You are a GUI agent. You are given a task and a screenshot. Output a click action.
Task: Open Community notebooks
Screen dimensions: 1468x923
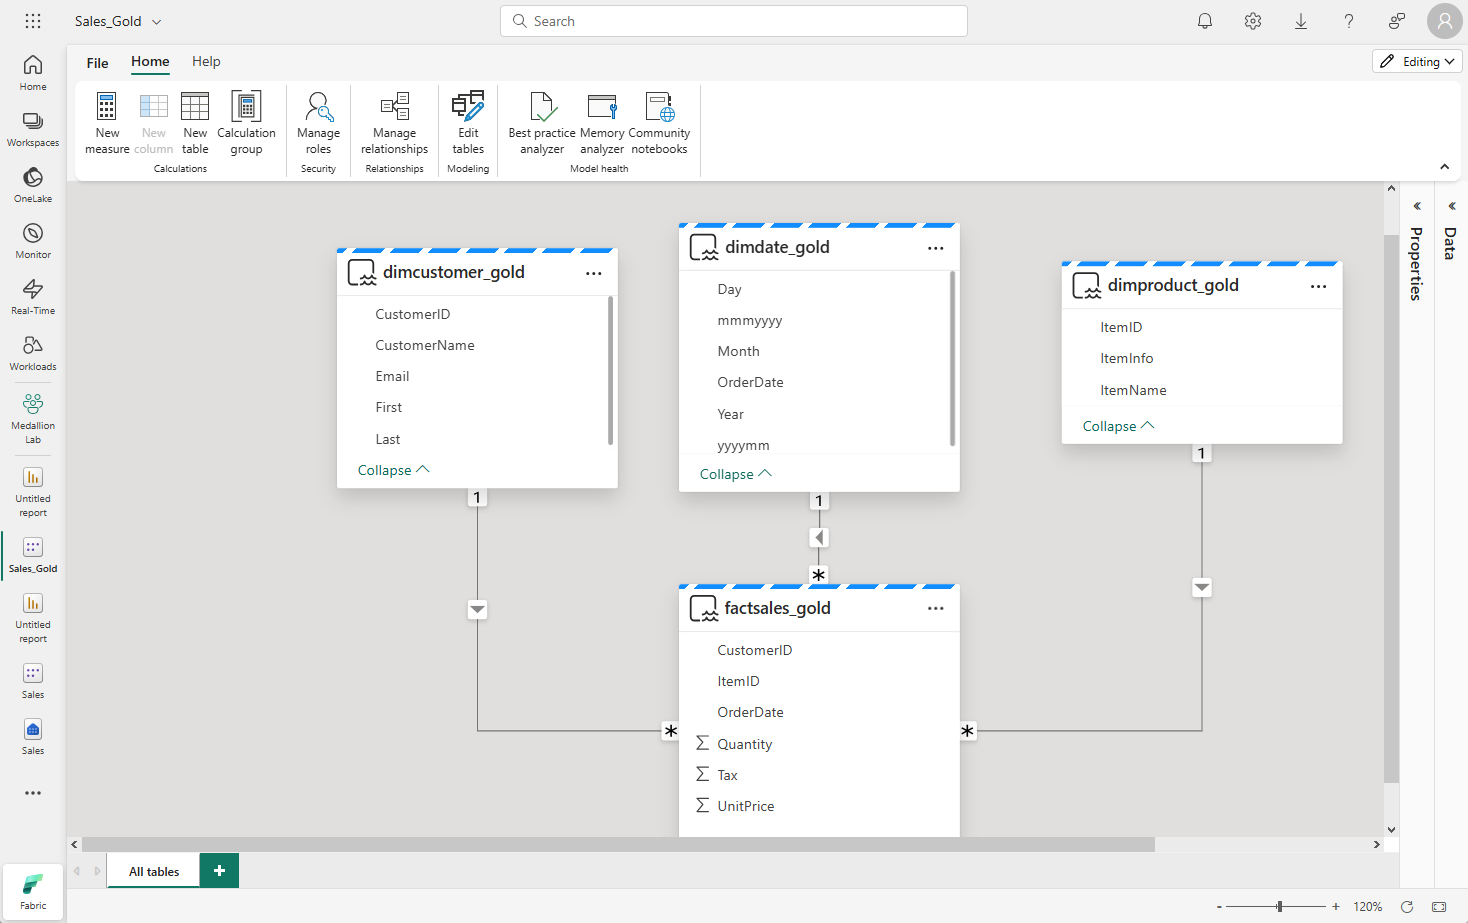(659, 122)
